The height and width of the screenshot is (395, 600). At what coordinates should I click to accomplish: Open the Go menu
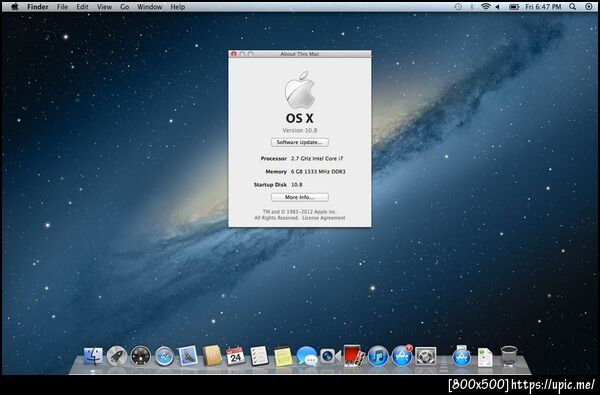(x=124, y=7)
